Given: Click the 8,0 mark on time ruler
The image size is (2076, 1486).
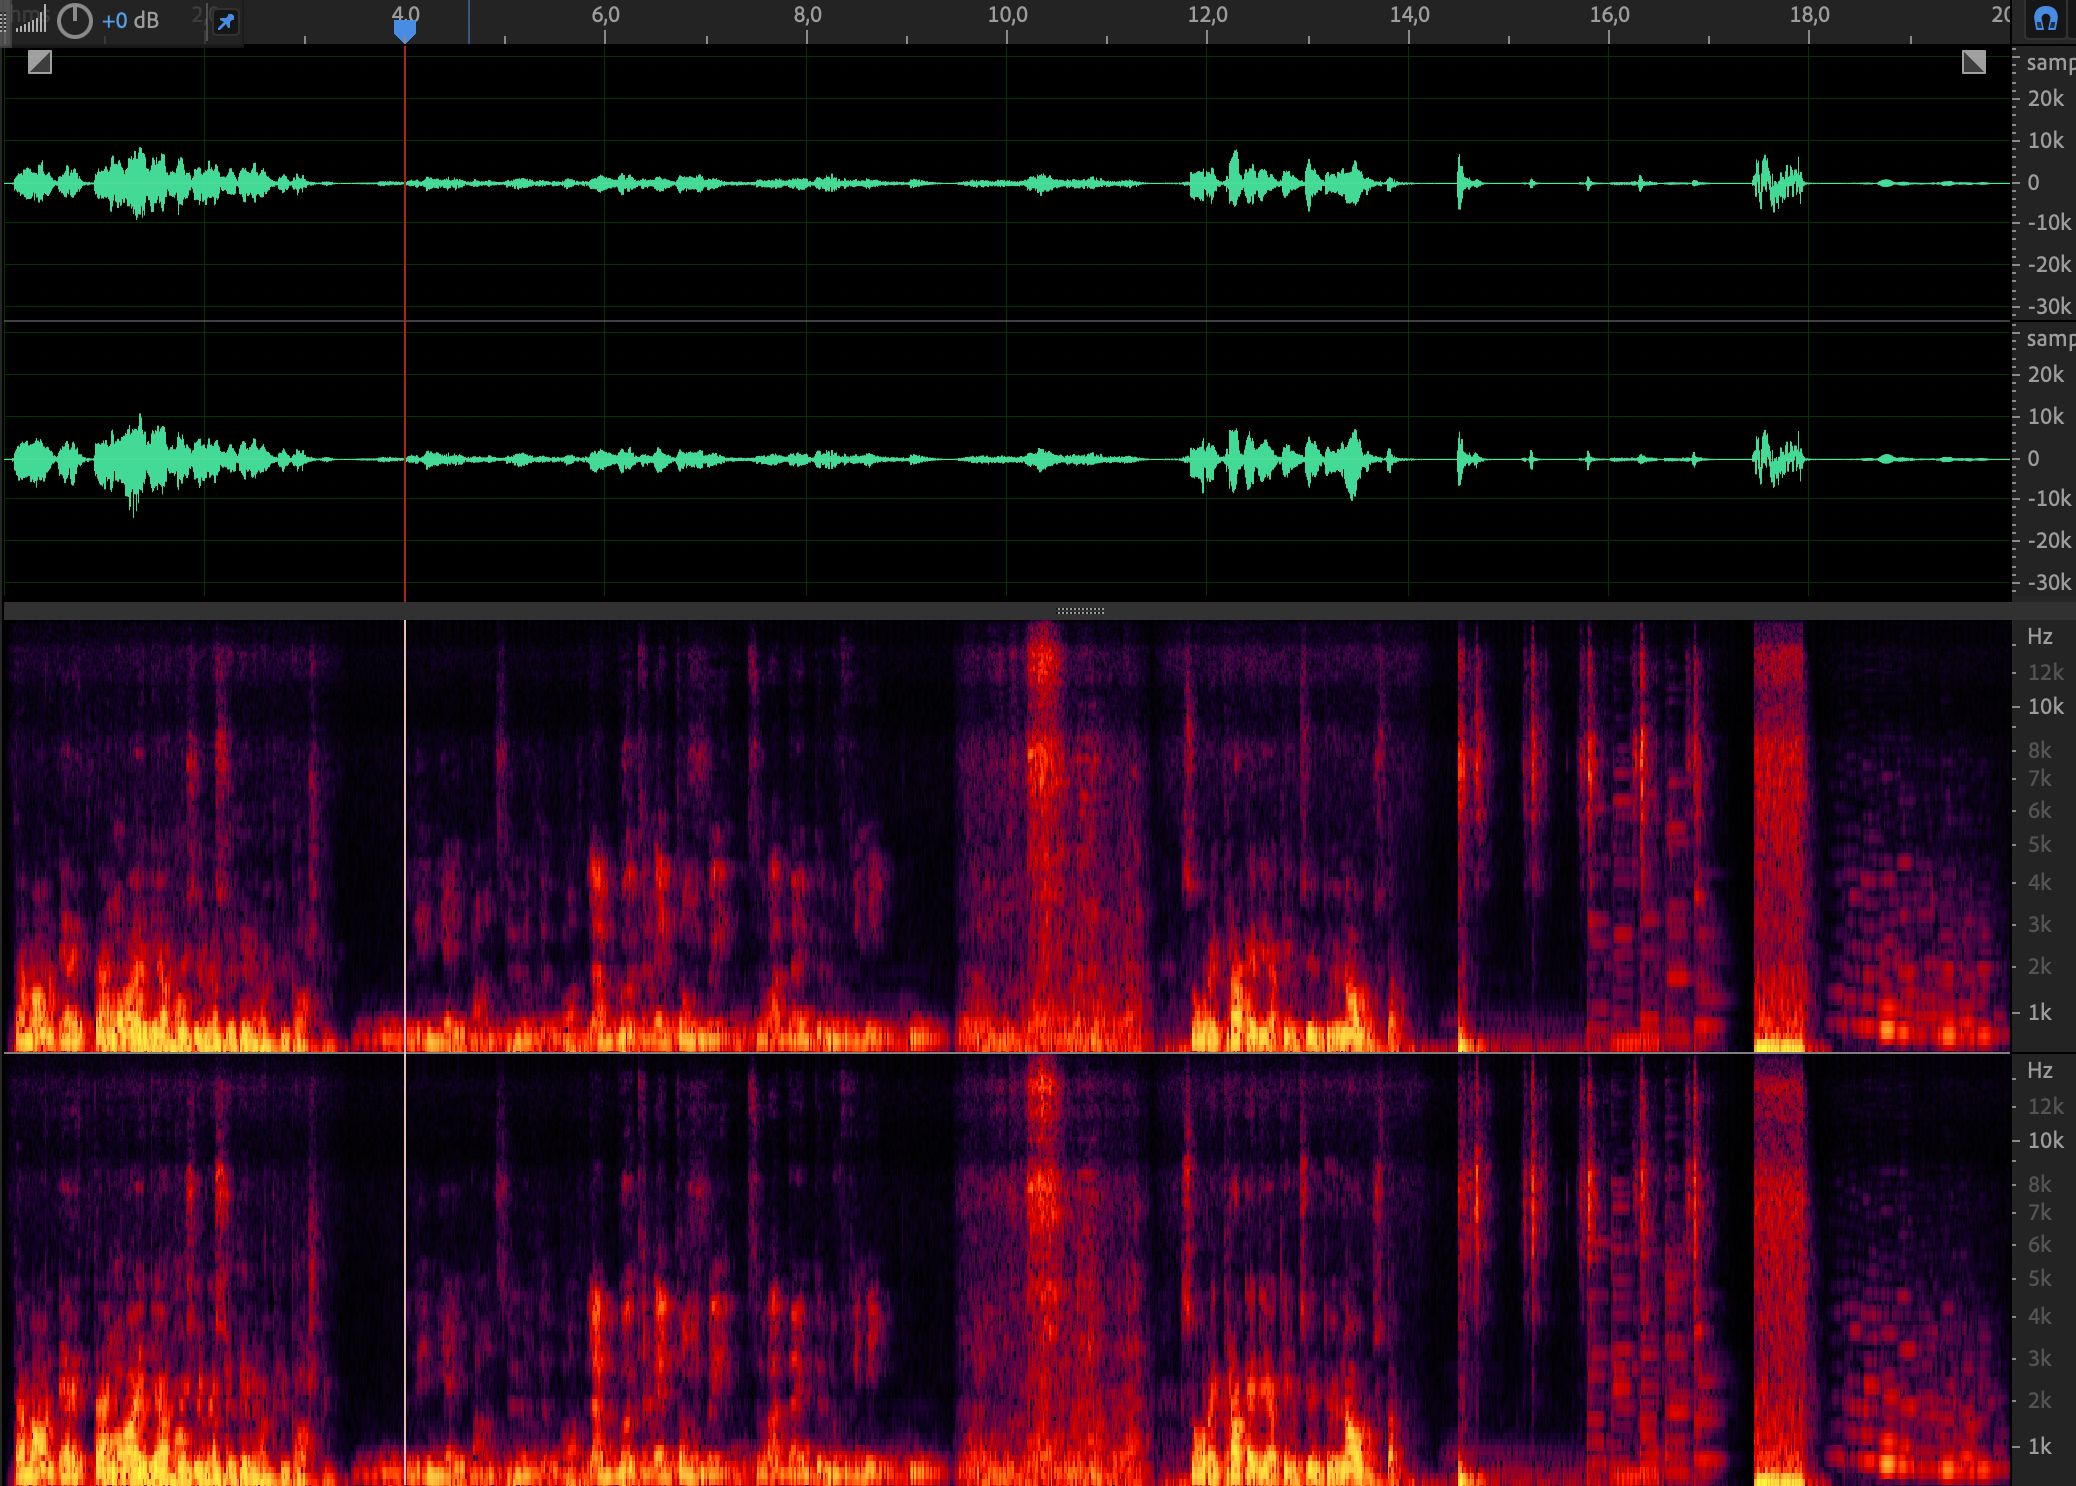Looking at the screenshot, I should point(807,16).
